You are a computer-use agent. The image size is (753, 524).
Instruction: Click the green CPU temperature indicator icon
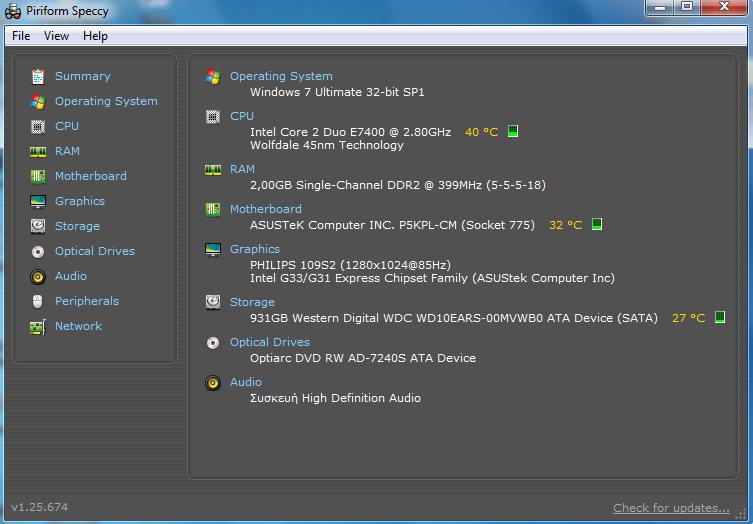(513, 131)
